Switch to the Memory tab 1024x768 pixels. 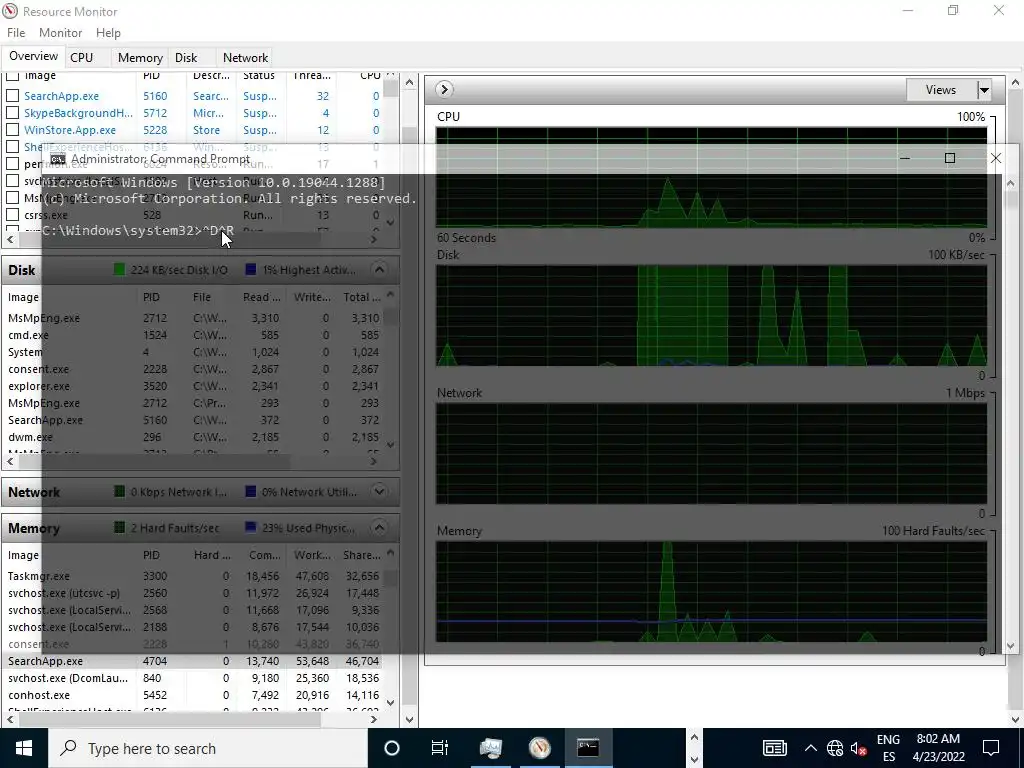point(140,57)
